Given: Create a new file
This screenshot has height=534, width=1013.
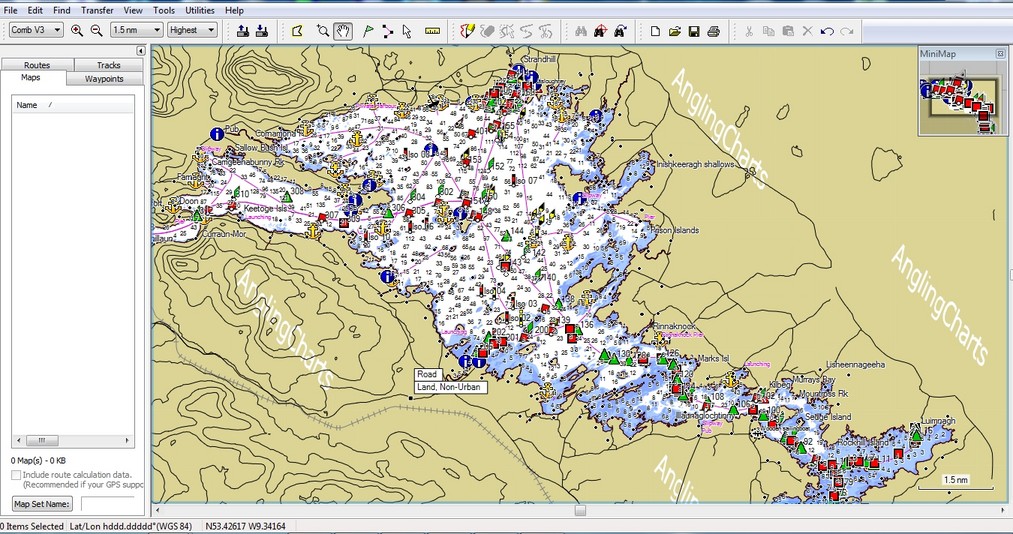Looking at the screenshot, I should coord(655,30).
